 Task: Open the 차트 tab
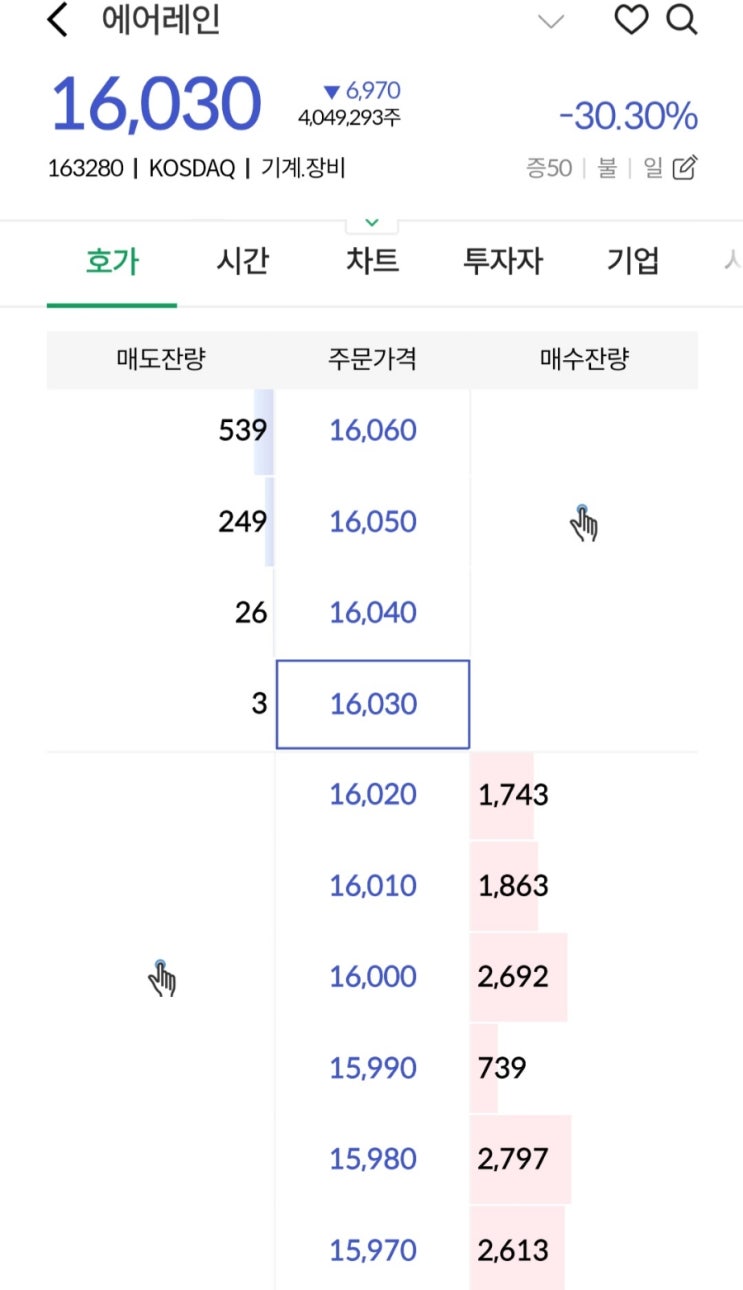372,262
